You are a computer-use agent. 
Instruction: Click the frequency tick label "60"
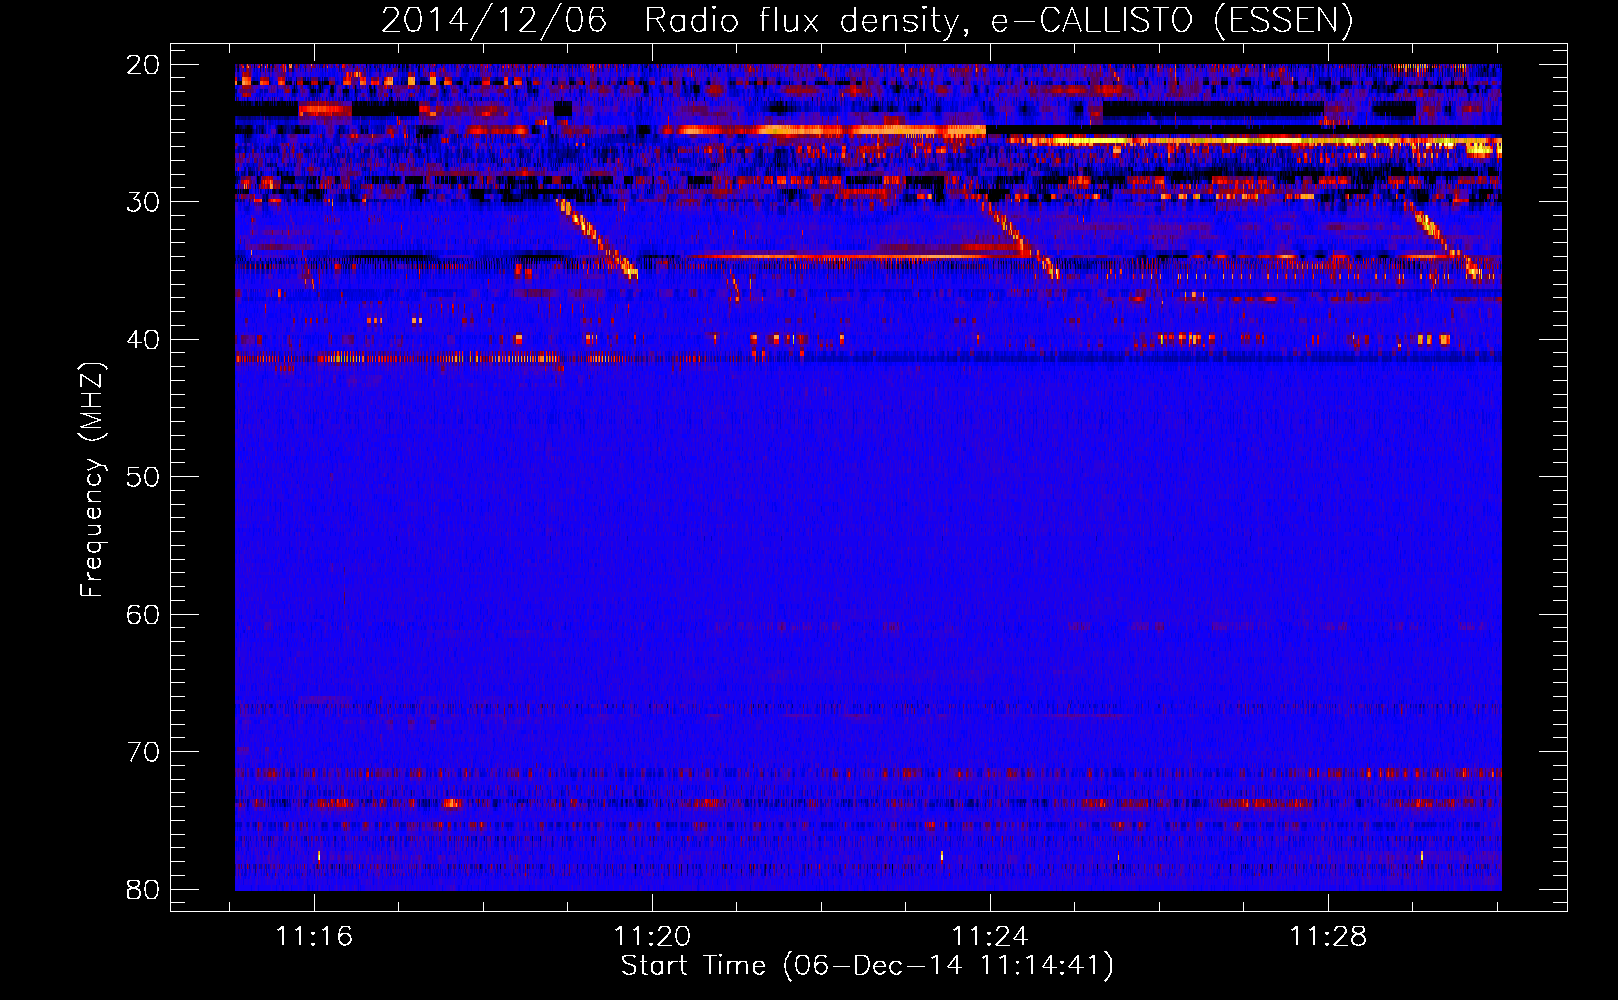pos(144,615)
